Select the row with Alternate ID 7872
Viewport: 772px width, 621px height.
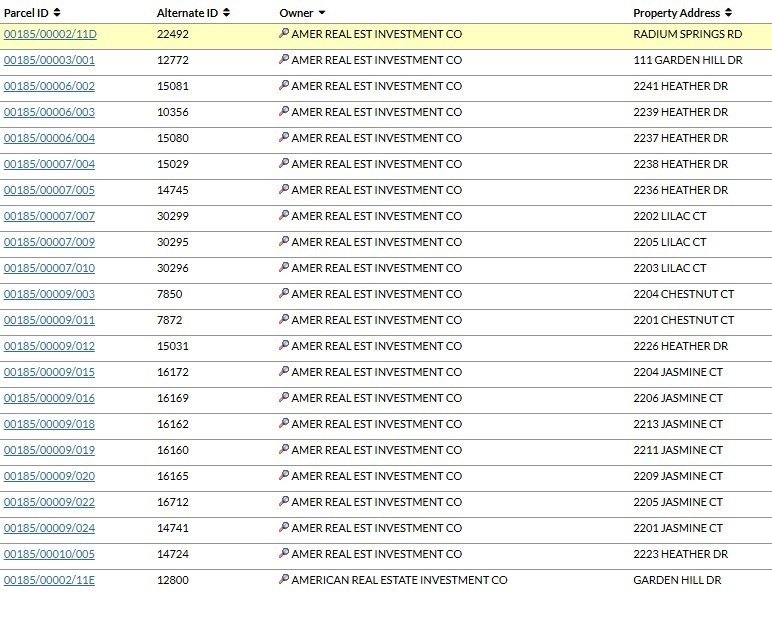point(386,320)
